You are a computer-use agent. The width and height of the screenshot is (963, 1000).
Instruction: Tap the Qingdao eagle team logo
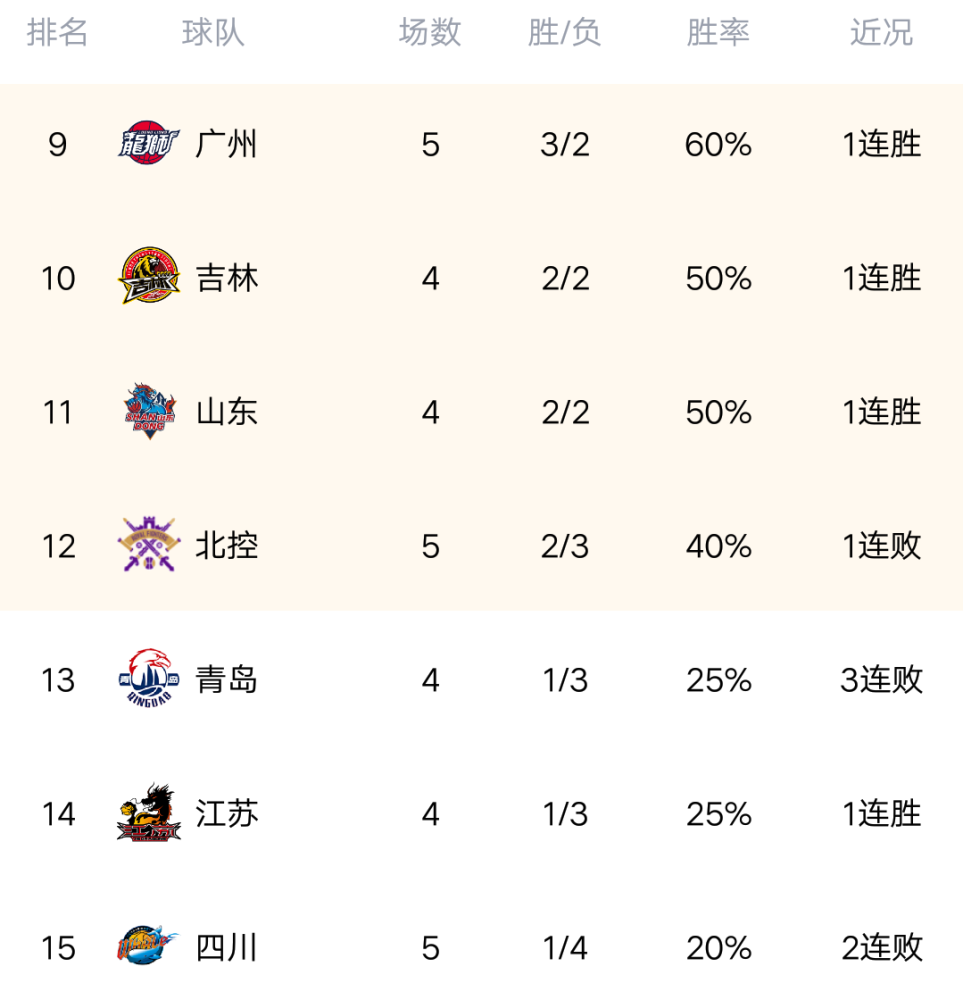[x=149, y=679]
